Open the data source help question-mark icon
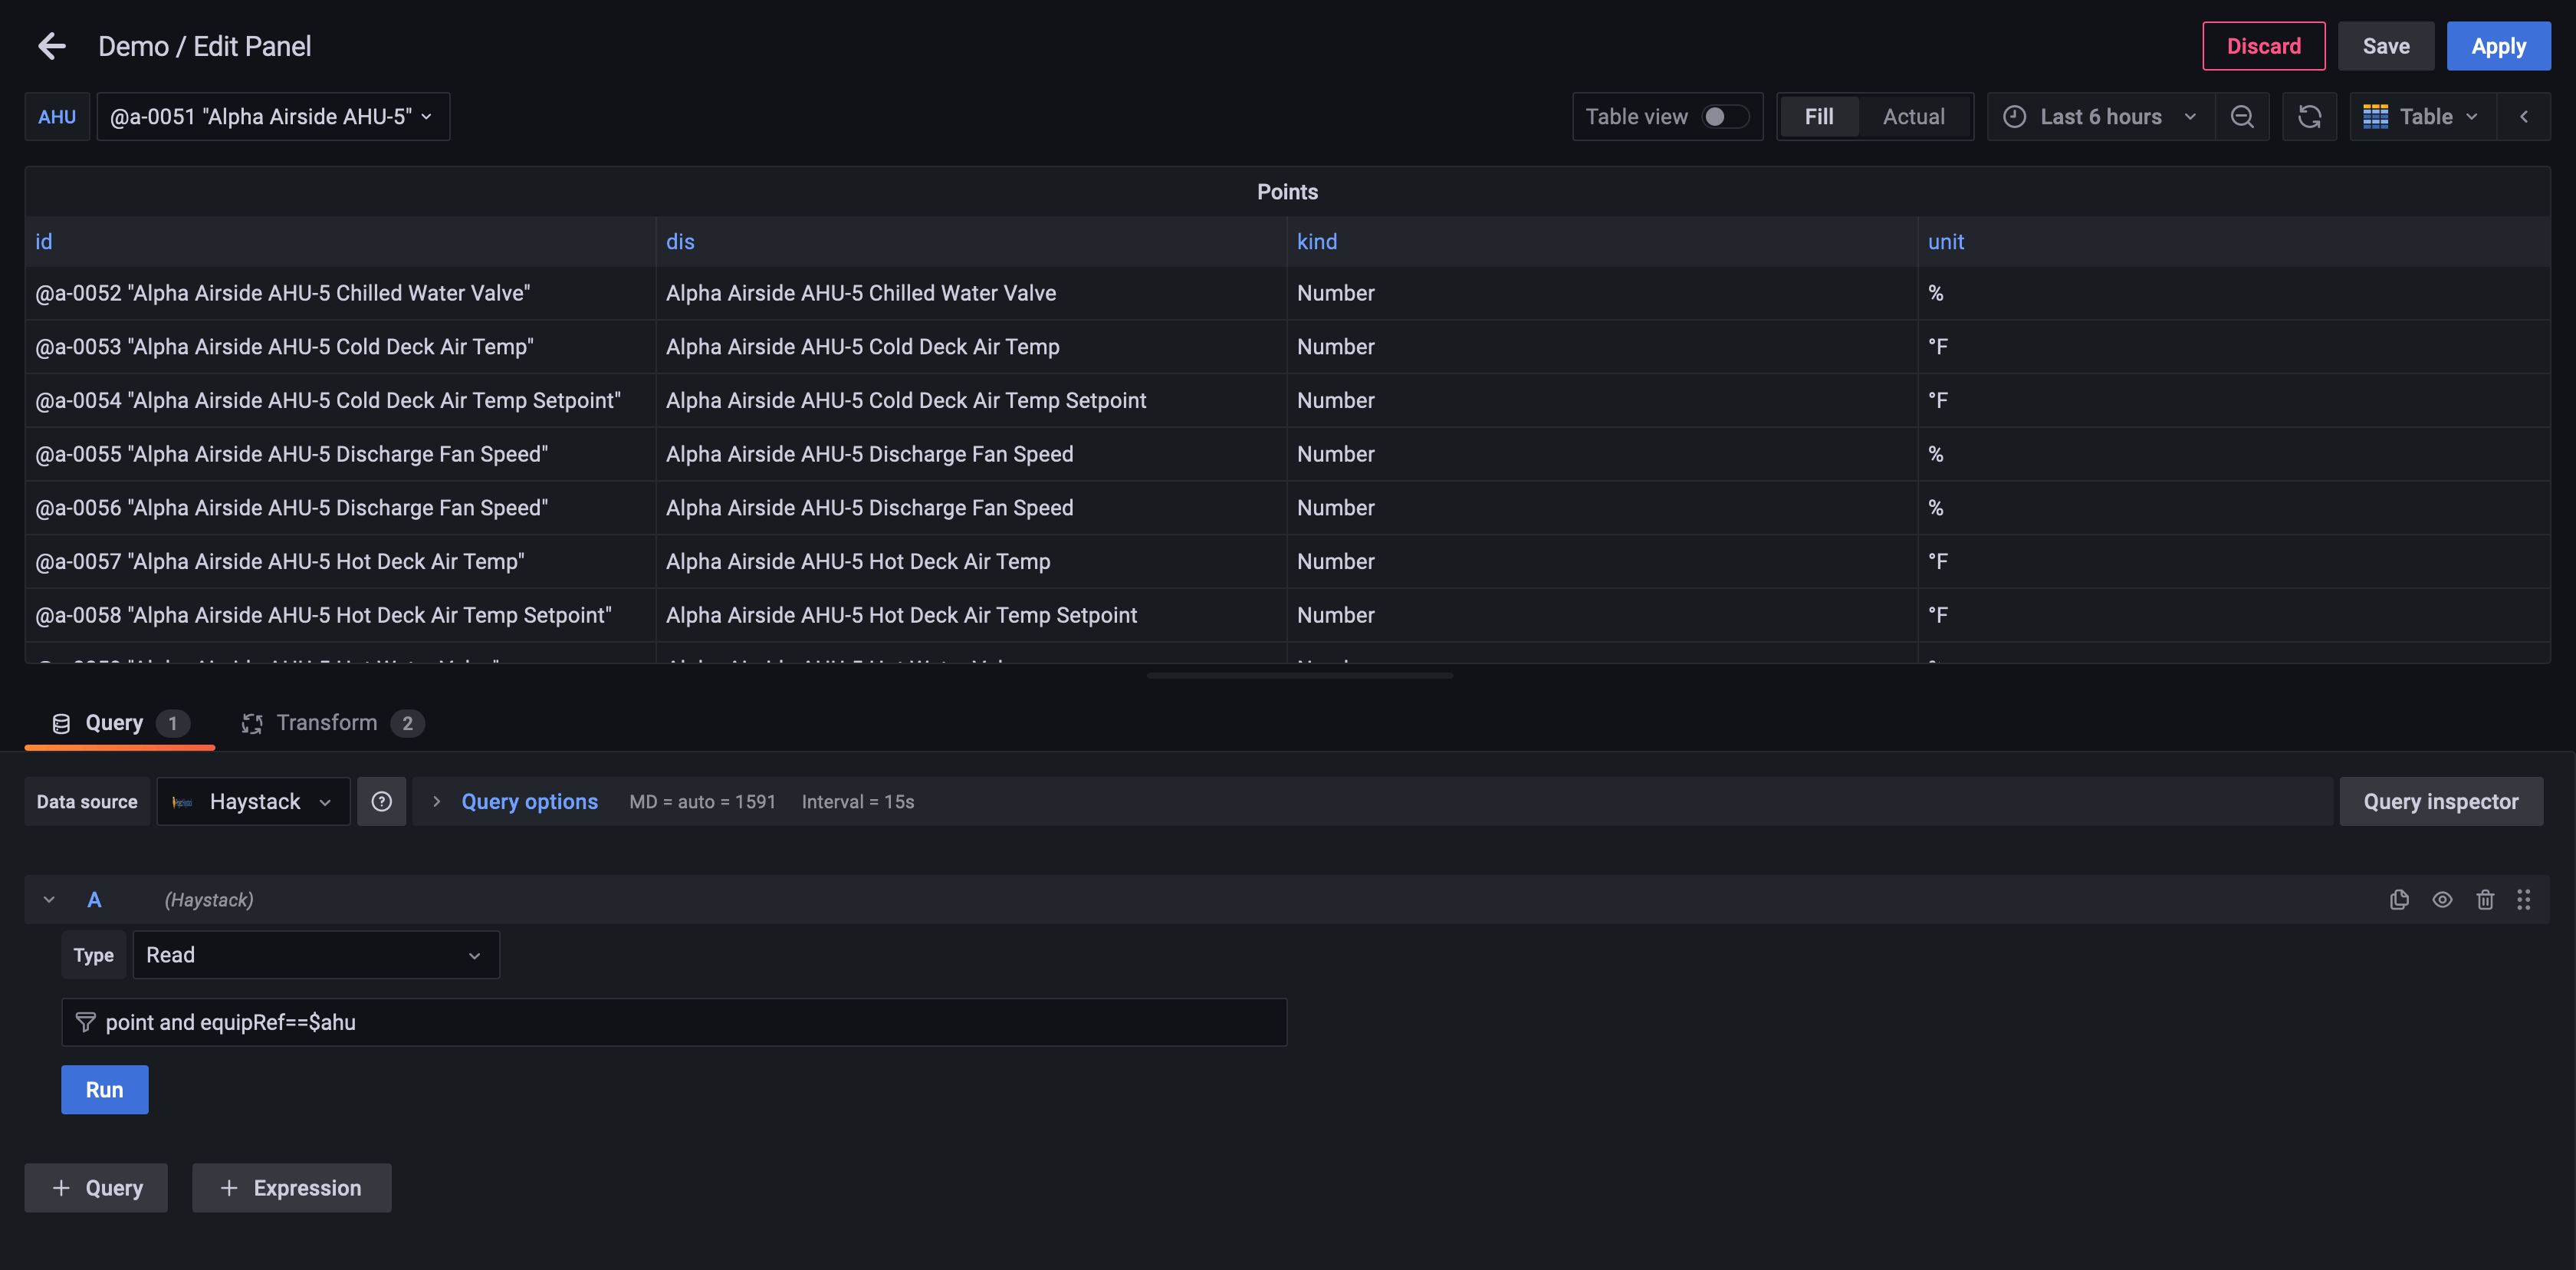 [x=381, y=801]
